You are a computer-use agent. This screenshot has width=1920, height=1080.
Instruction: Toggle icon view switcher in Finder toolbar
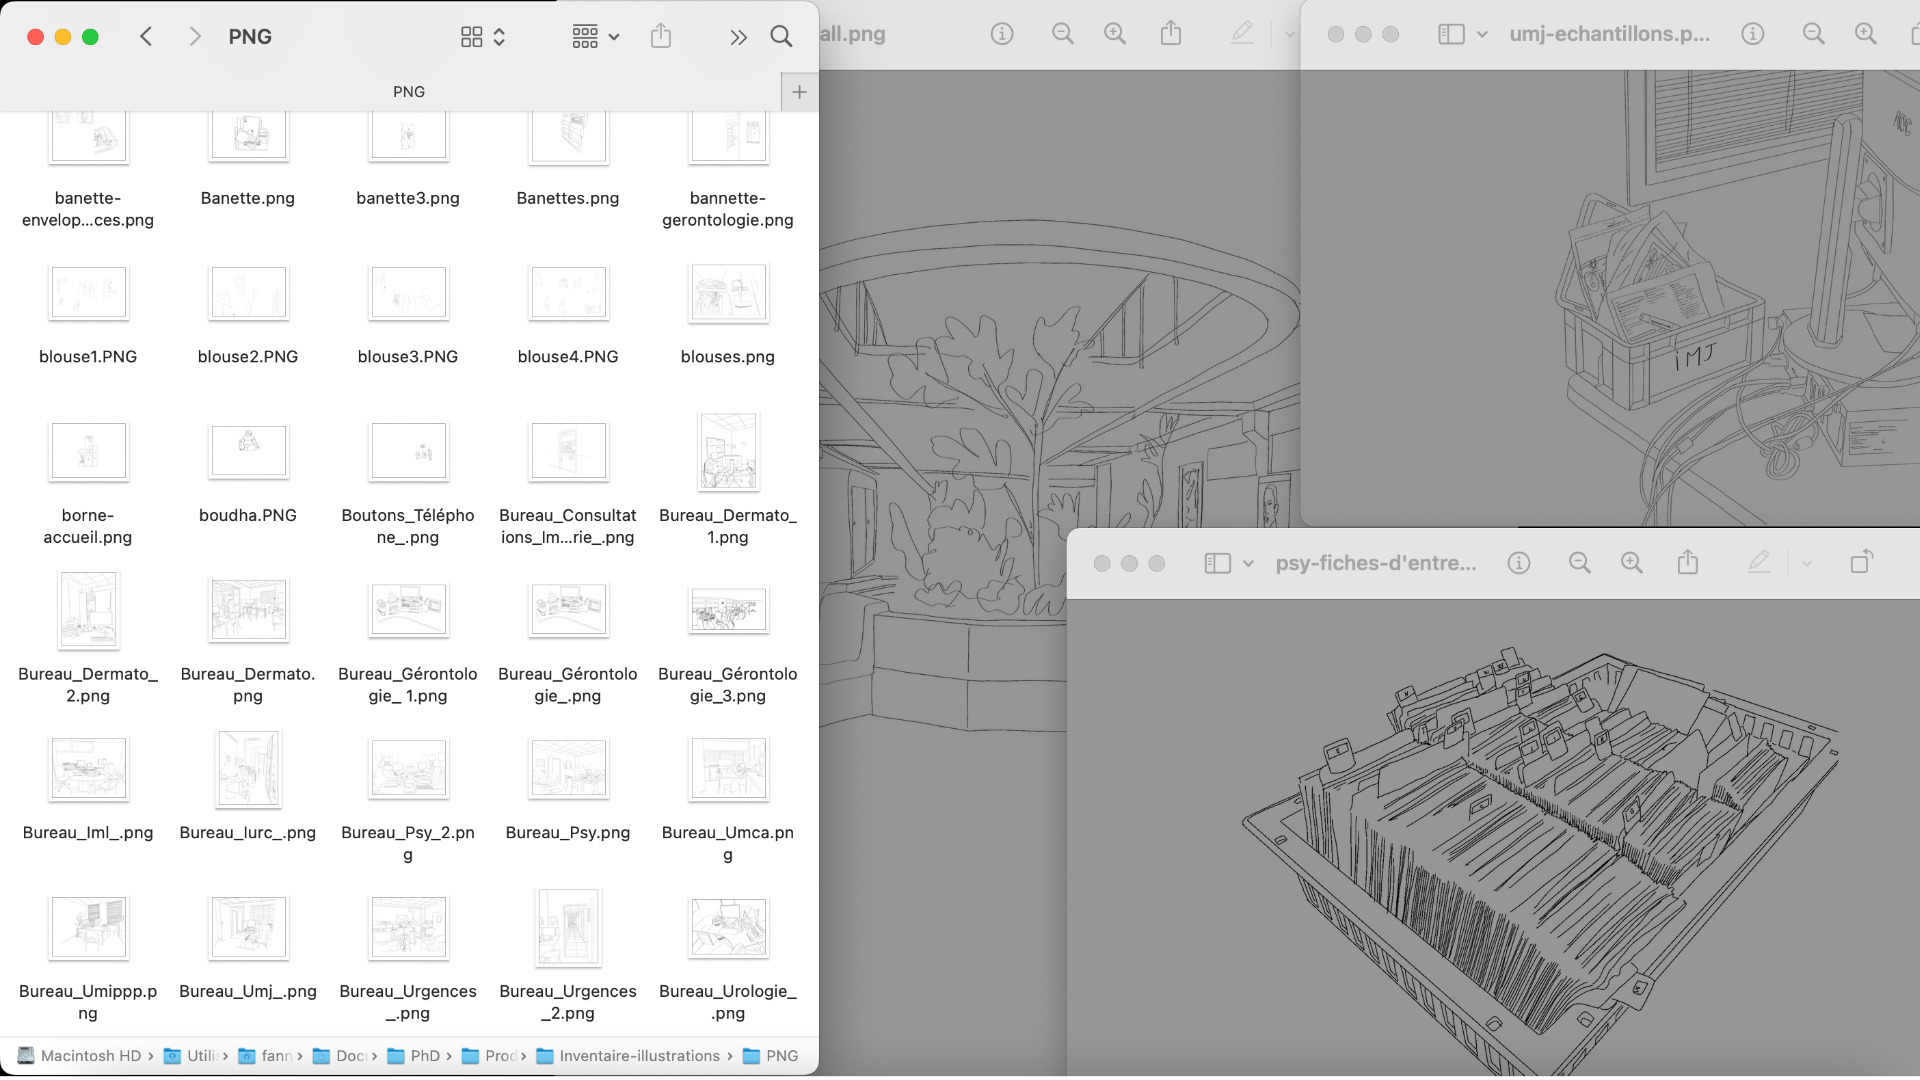(x=483, y=37)
